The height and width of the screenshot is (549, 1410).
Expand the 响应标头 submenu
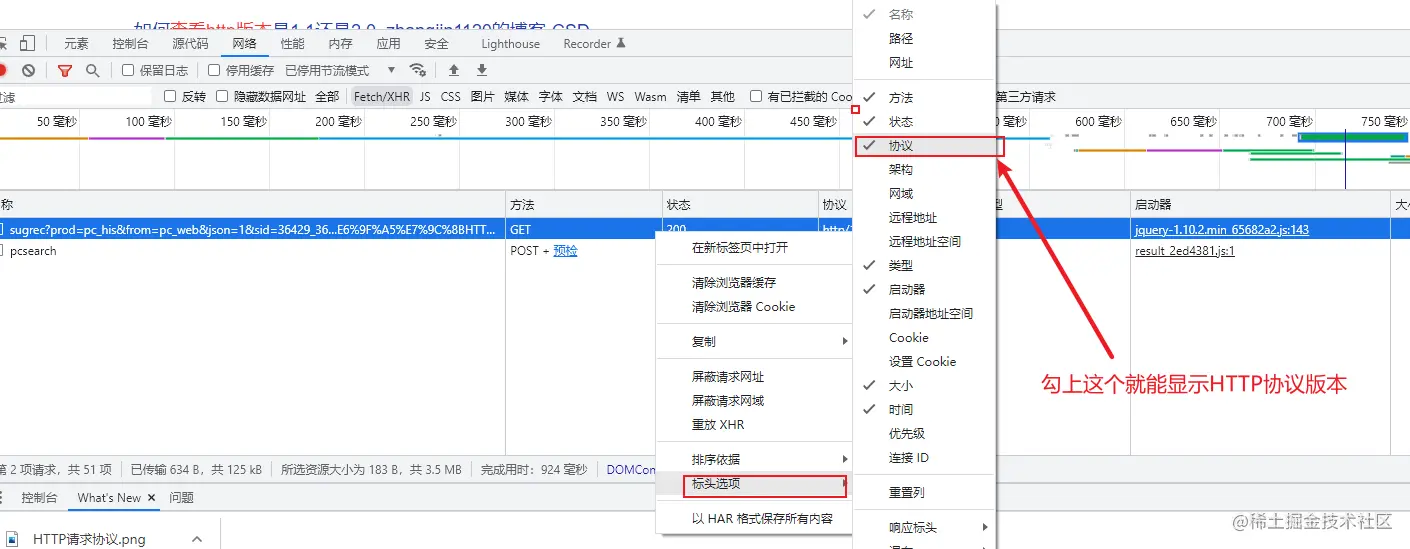pyautogui.click(x=924, y=527)
